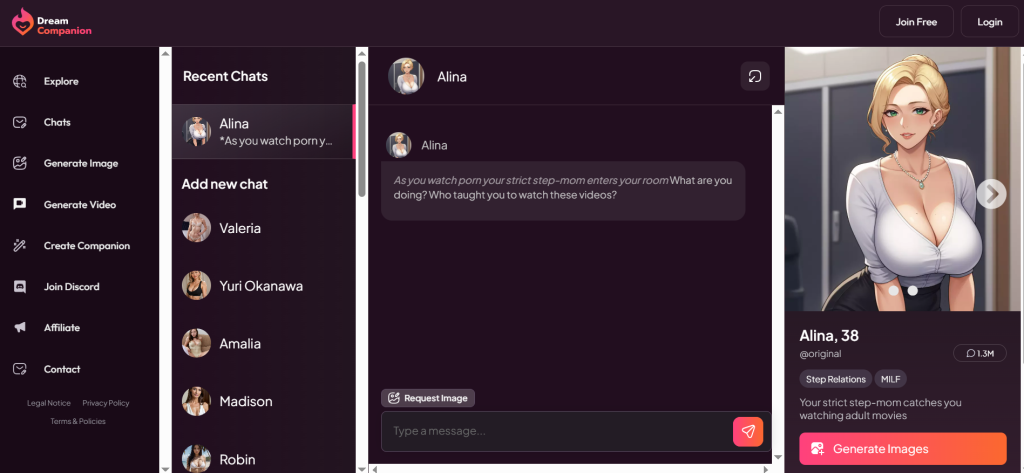Click the Login button
This screenshot has height=473, width=1024.
[989, 22]
